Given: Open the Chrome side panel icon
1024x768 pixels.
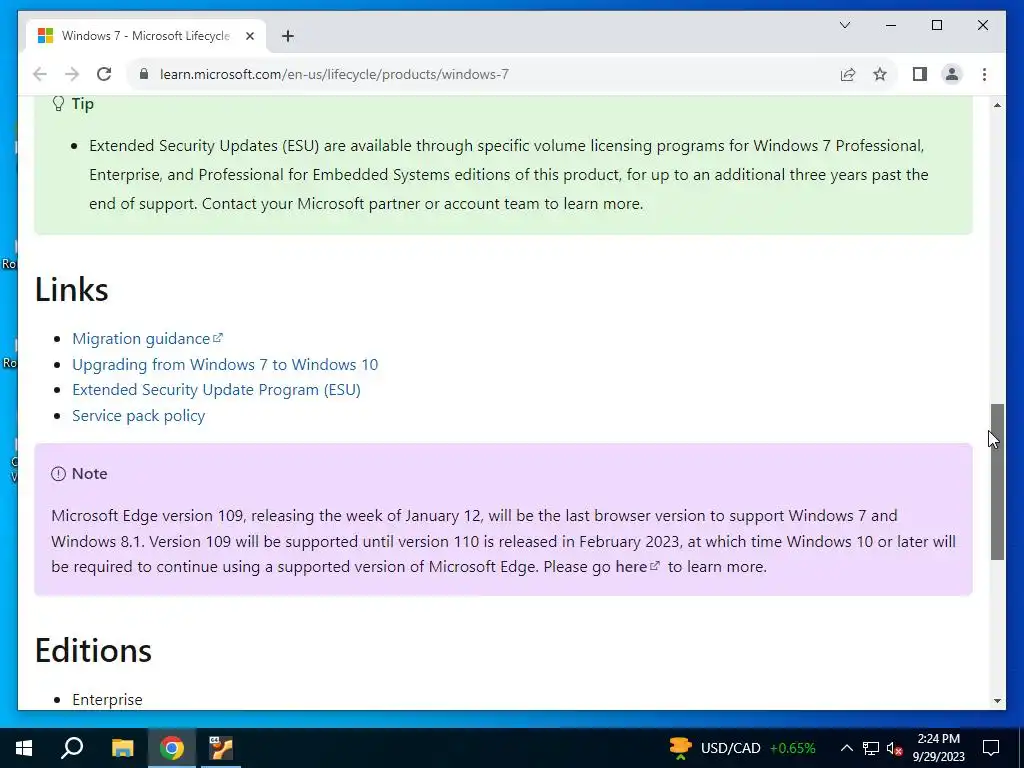Looking at the screenshot, I should click(x=920, y=74).
